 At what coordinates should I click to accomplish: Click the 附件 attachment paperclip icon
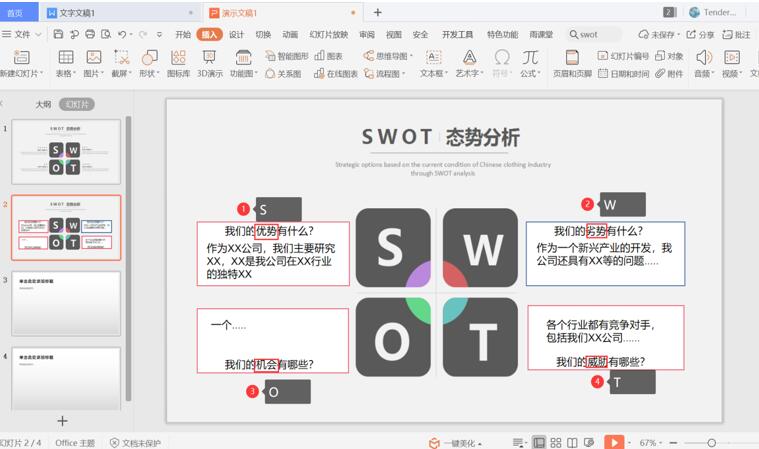(669, 74)
